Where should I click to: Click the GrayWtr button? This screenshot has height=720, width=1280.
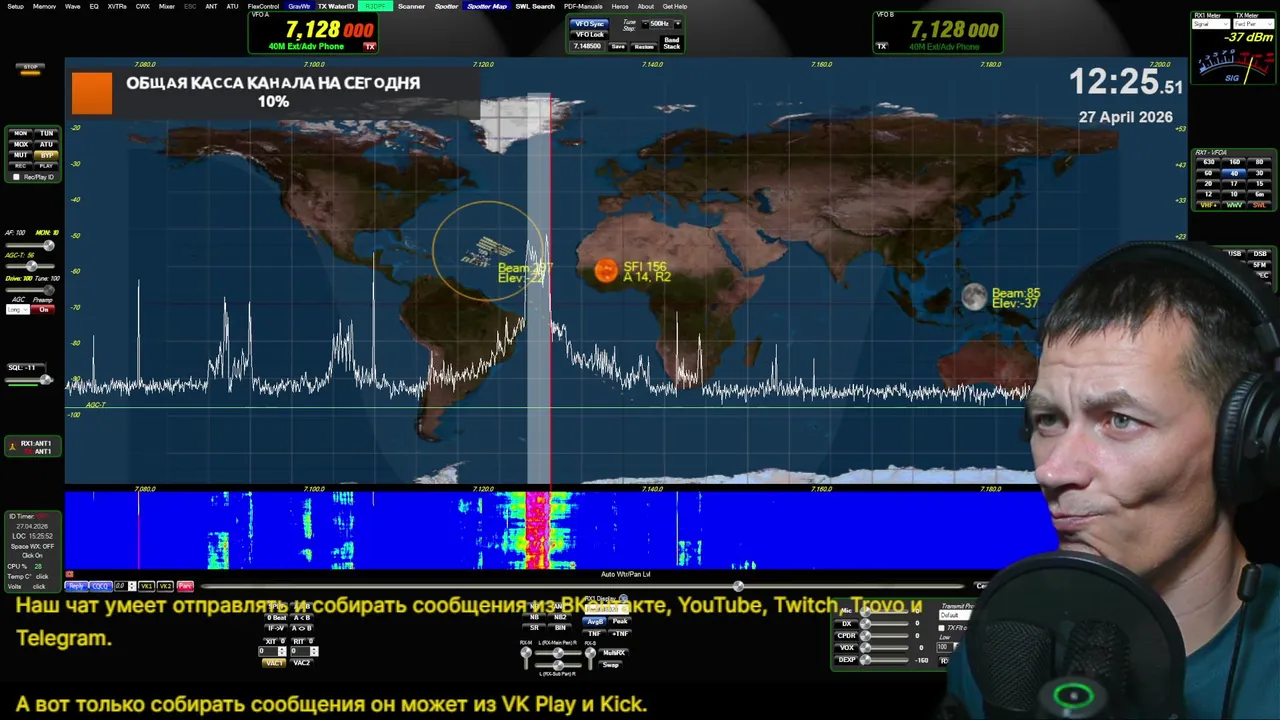tap(299, 6)
